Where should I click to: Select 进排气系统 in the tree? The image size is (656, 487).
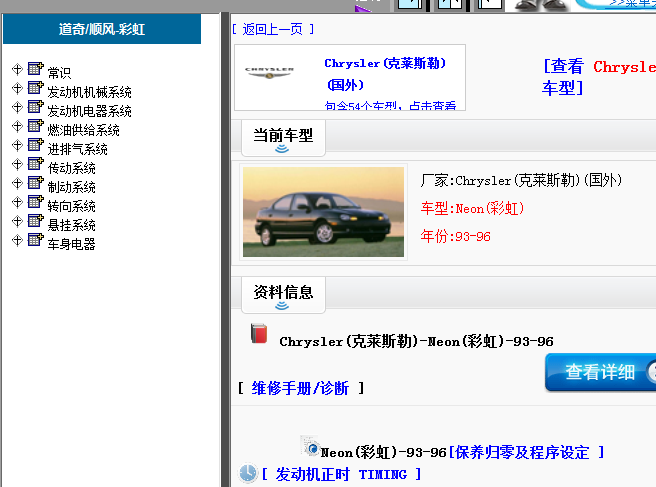(x=77, y=149)
